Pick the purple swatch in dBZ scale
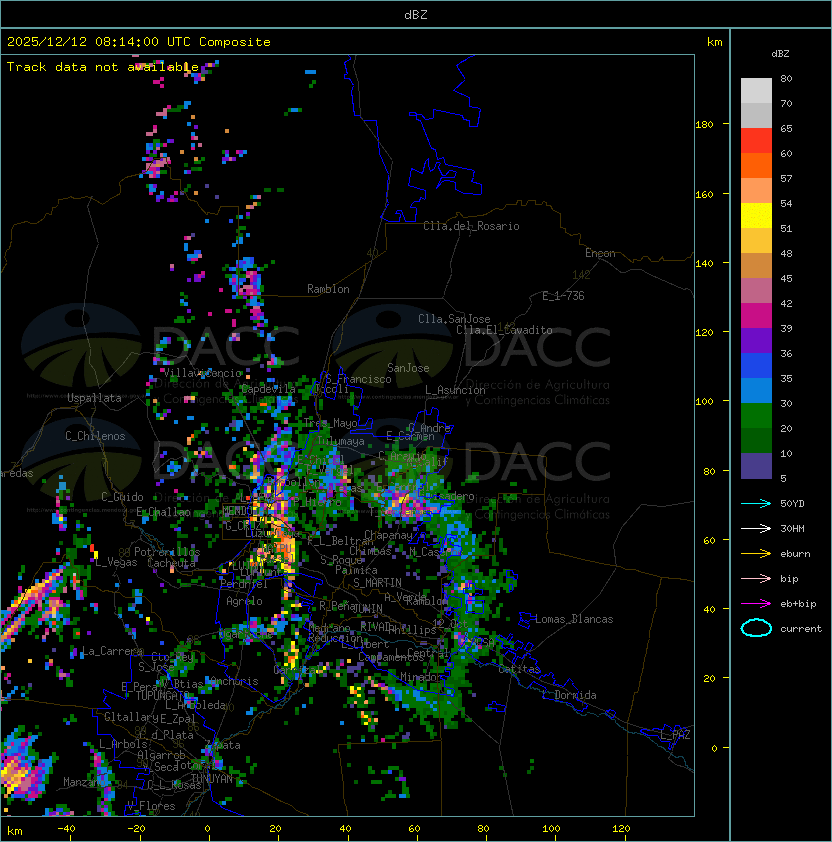Viewport: 832px width, 842px height. tap(756, 340)
